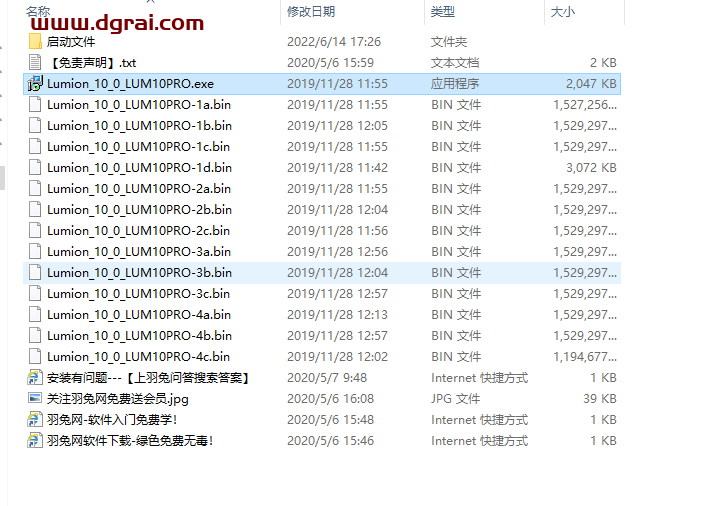720x506 pixels.
Task: Select Lumion_10_0_LUM10PRO.exe file name
Action: pos(130,84)
